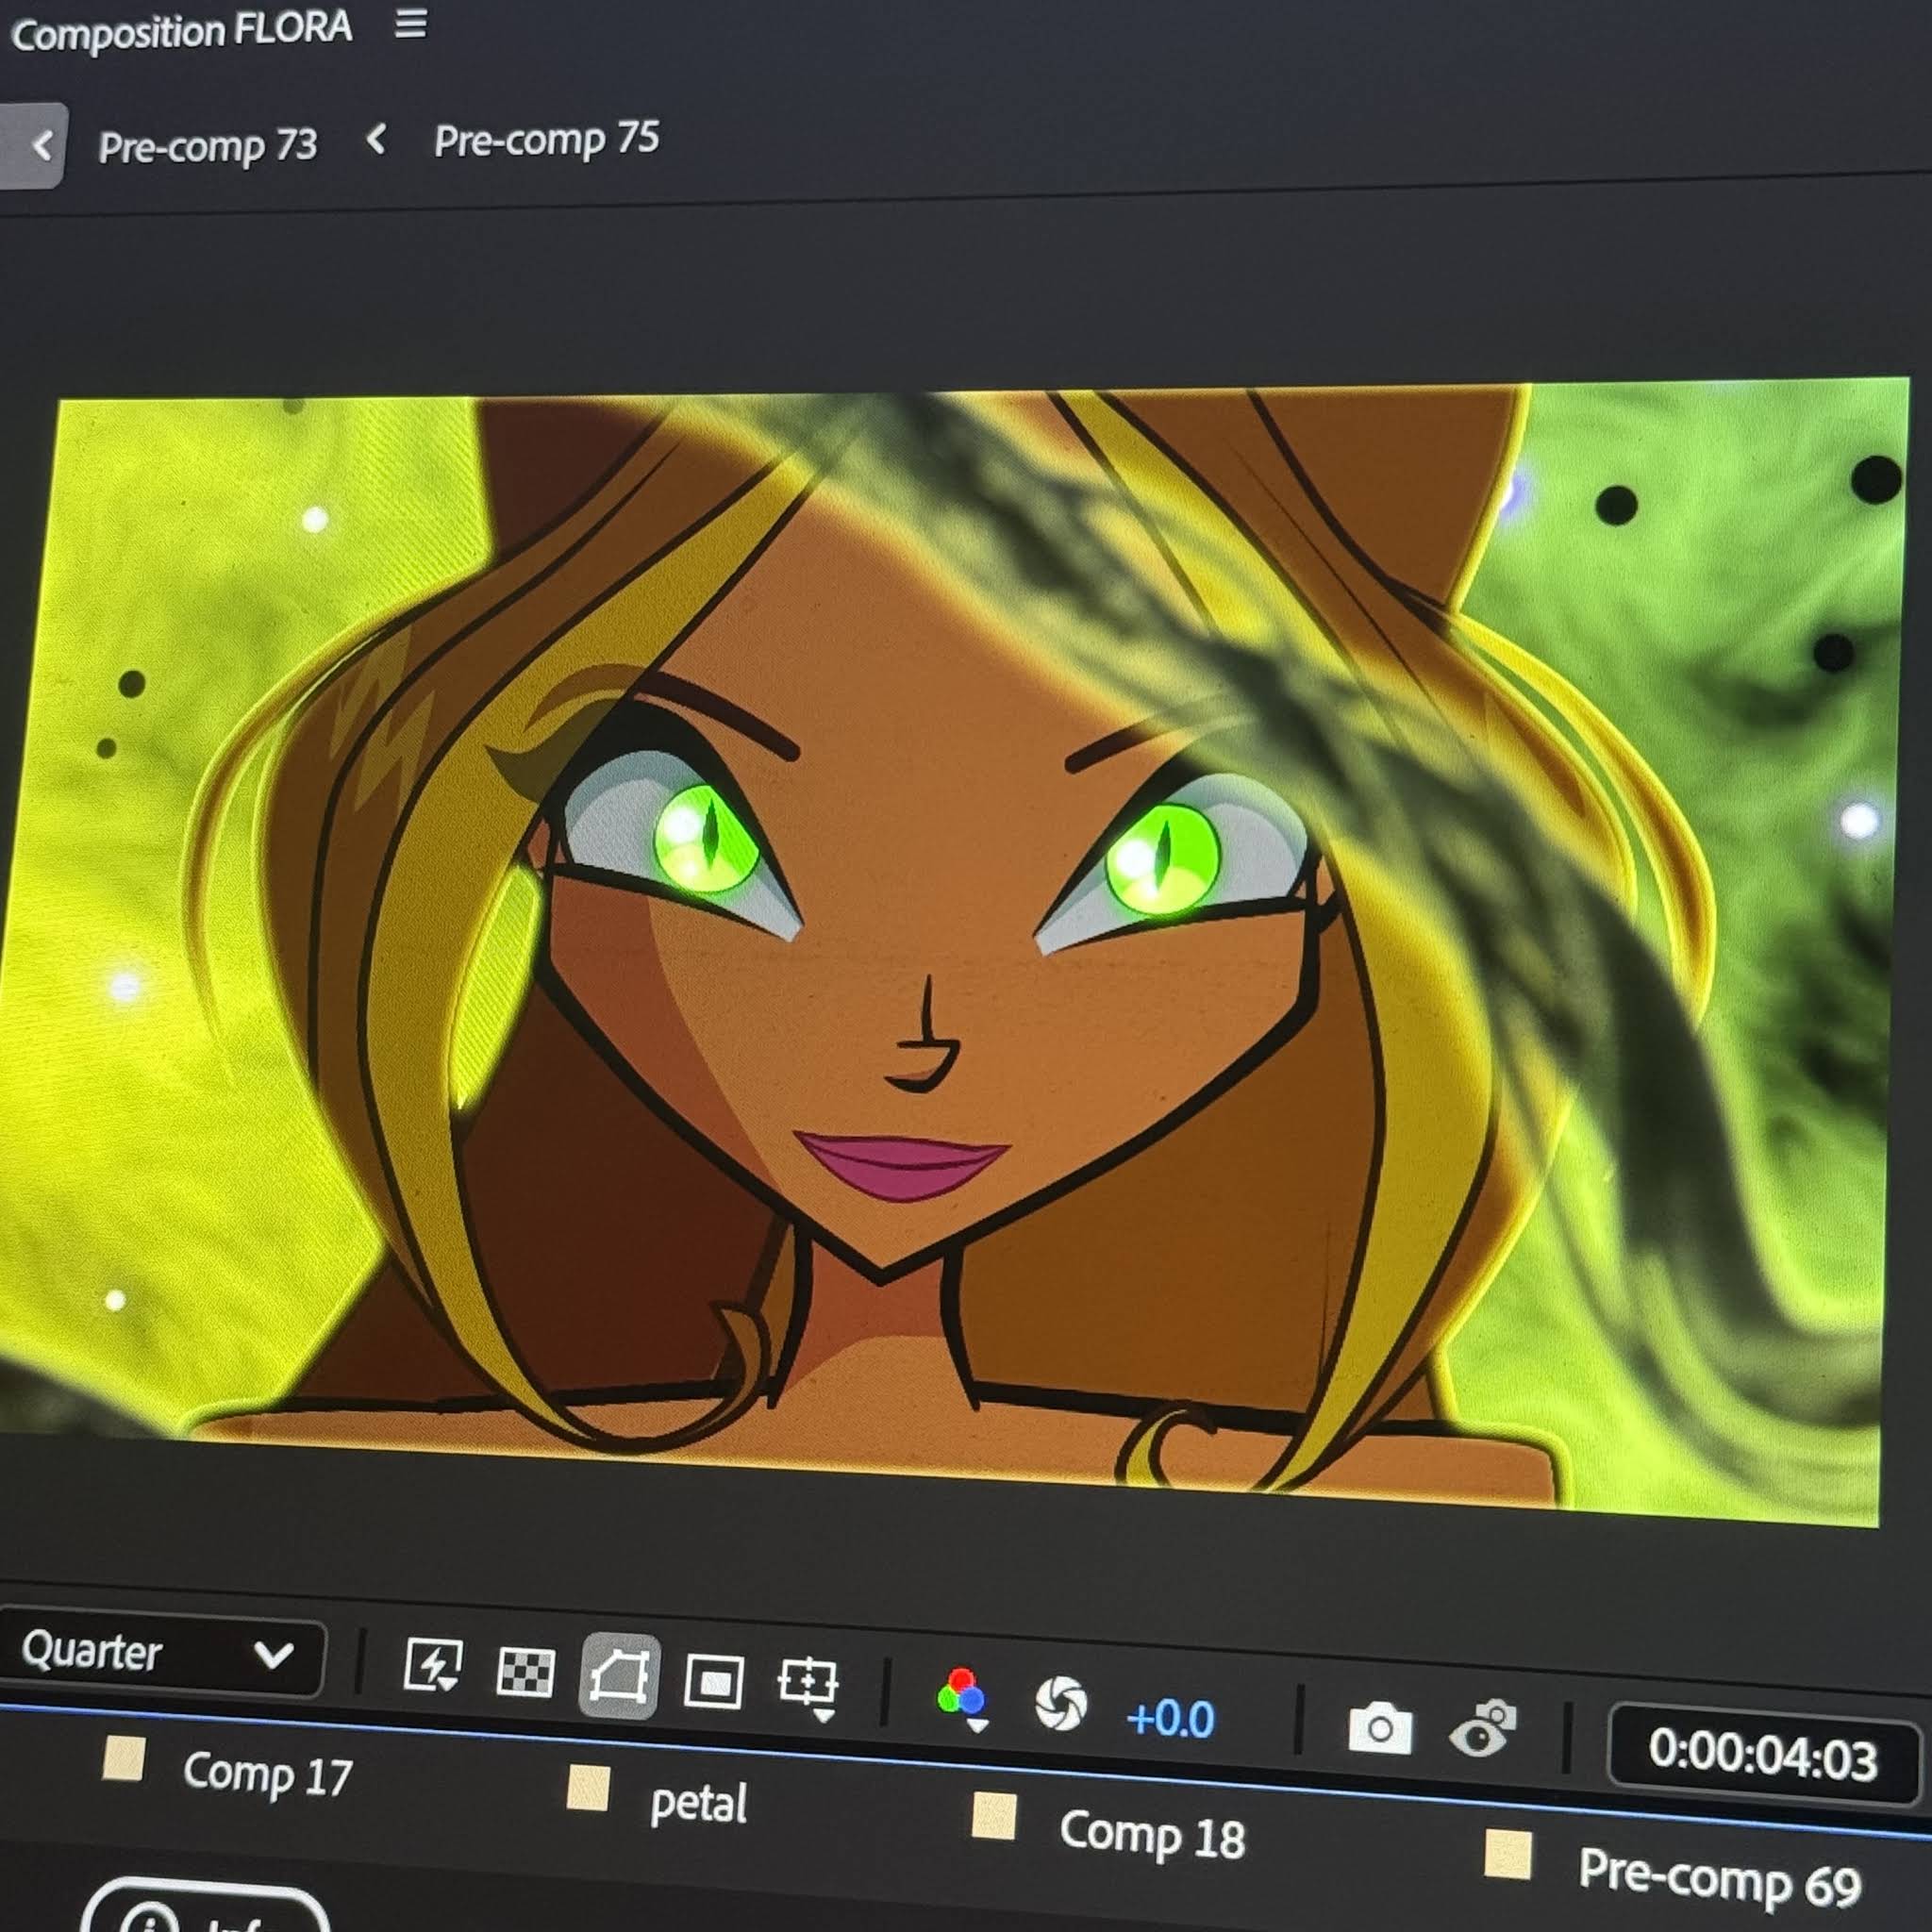Toggle Fast Previews lightning icon

(432, 1664)
